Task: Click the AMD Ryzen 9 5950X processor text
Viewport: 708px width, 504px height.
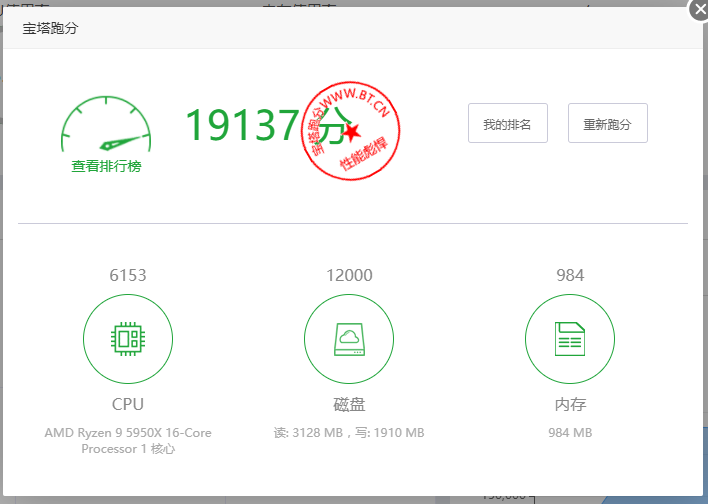Action: coord(128,440)
